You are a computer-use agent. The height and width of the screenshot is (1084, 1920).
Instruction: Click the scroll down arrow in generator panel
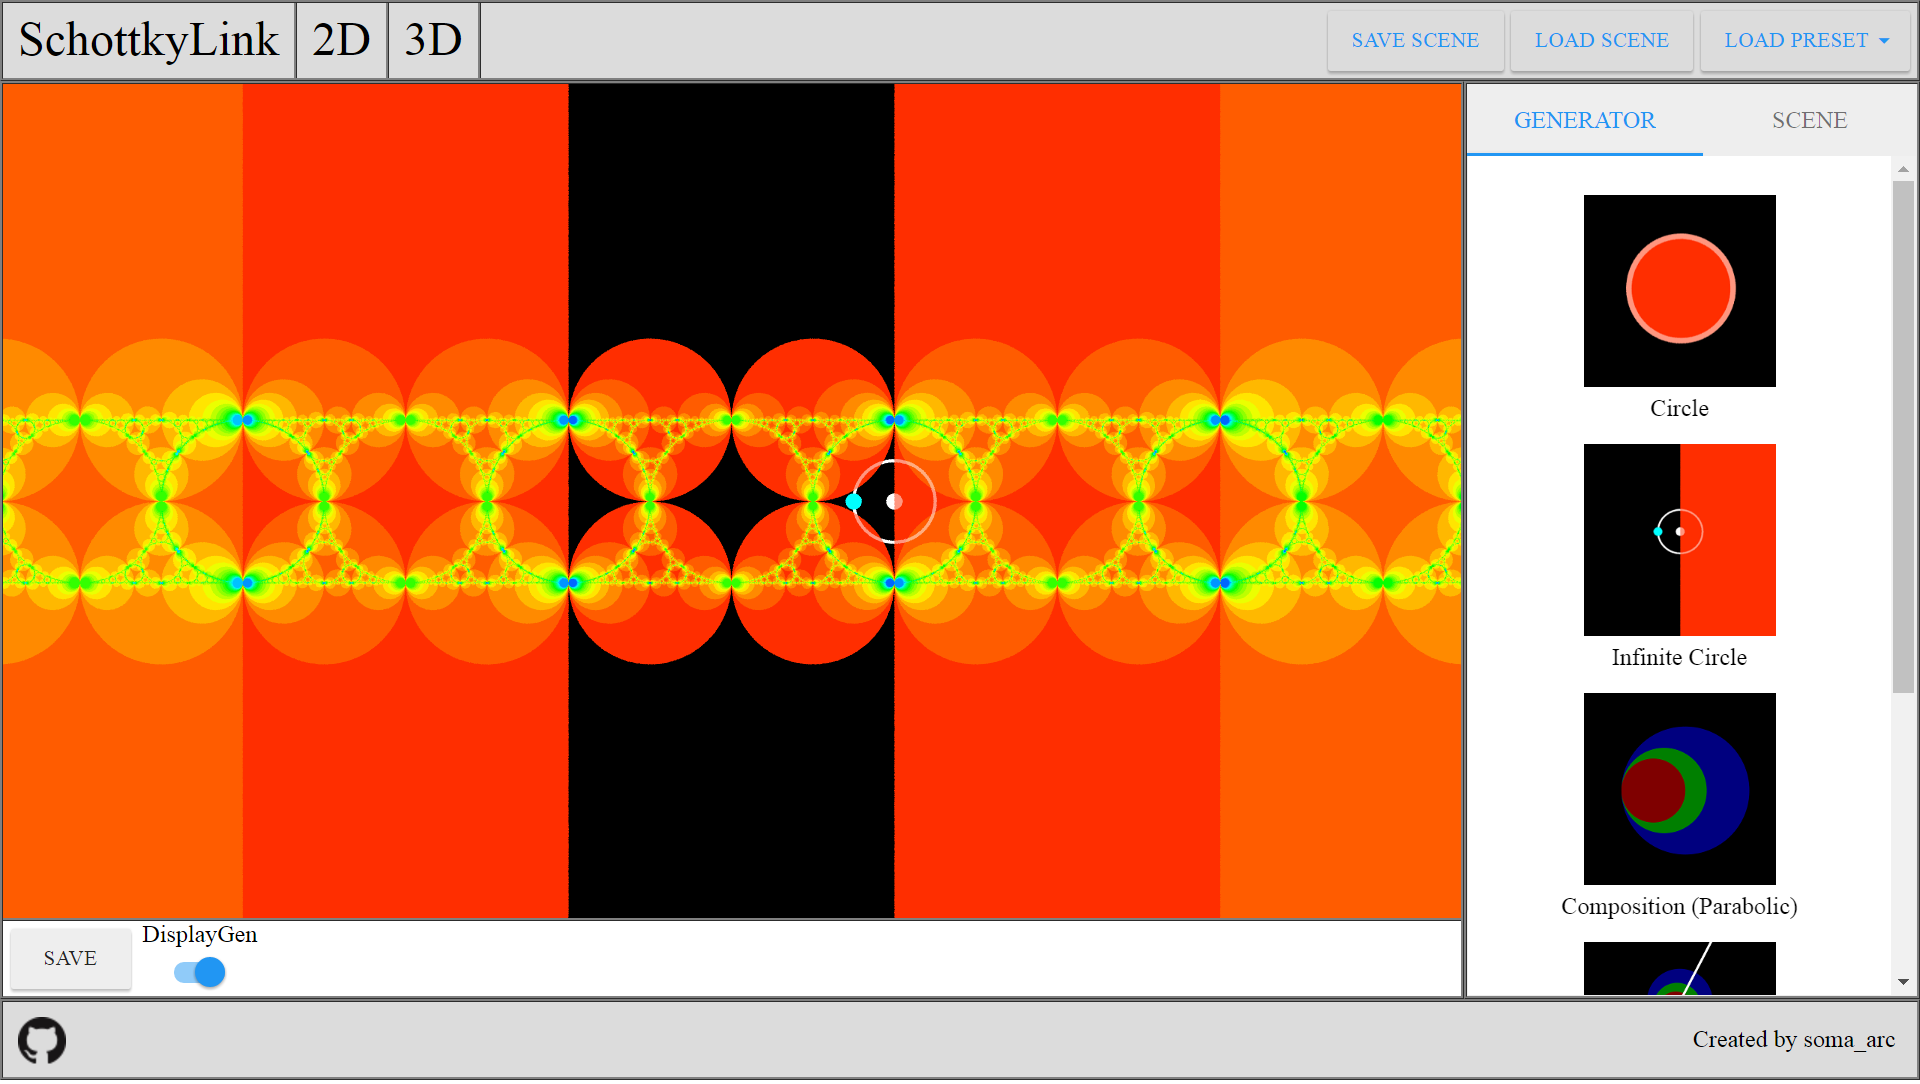click(1903, 984)
